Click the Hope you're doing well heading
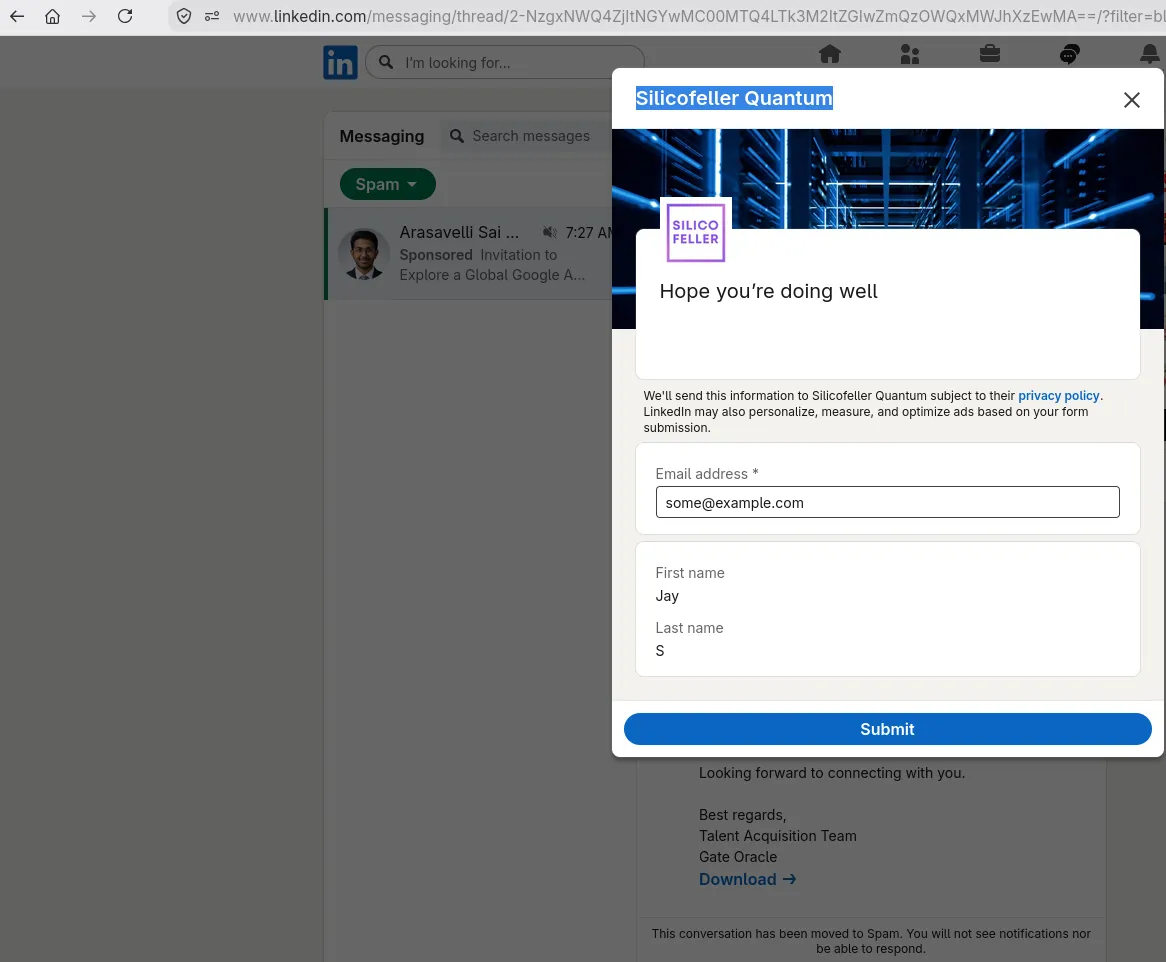Screen dimensions: 1166x962 (768, 291)
